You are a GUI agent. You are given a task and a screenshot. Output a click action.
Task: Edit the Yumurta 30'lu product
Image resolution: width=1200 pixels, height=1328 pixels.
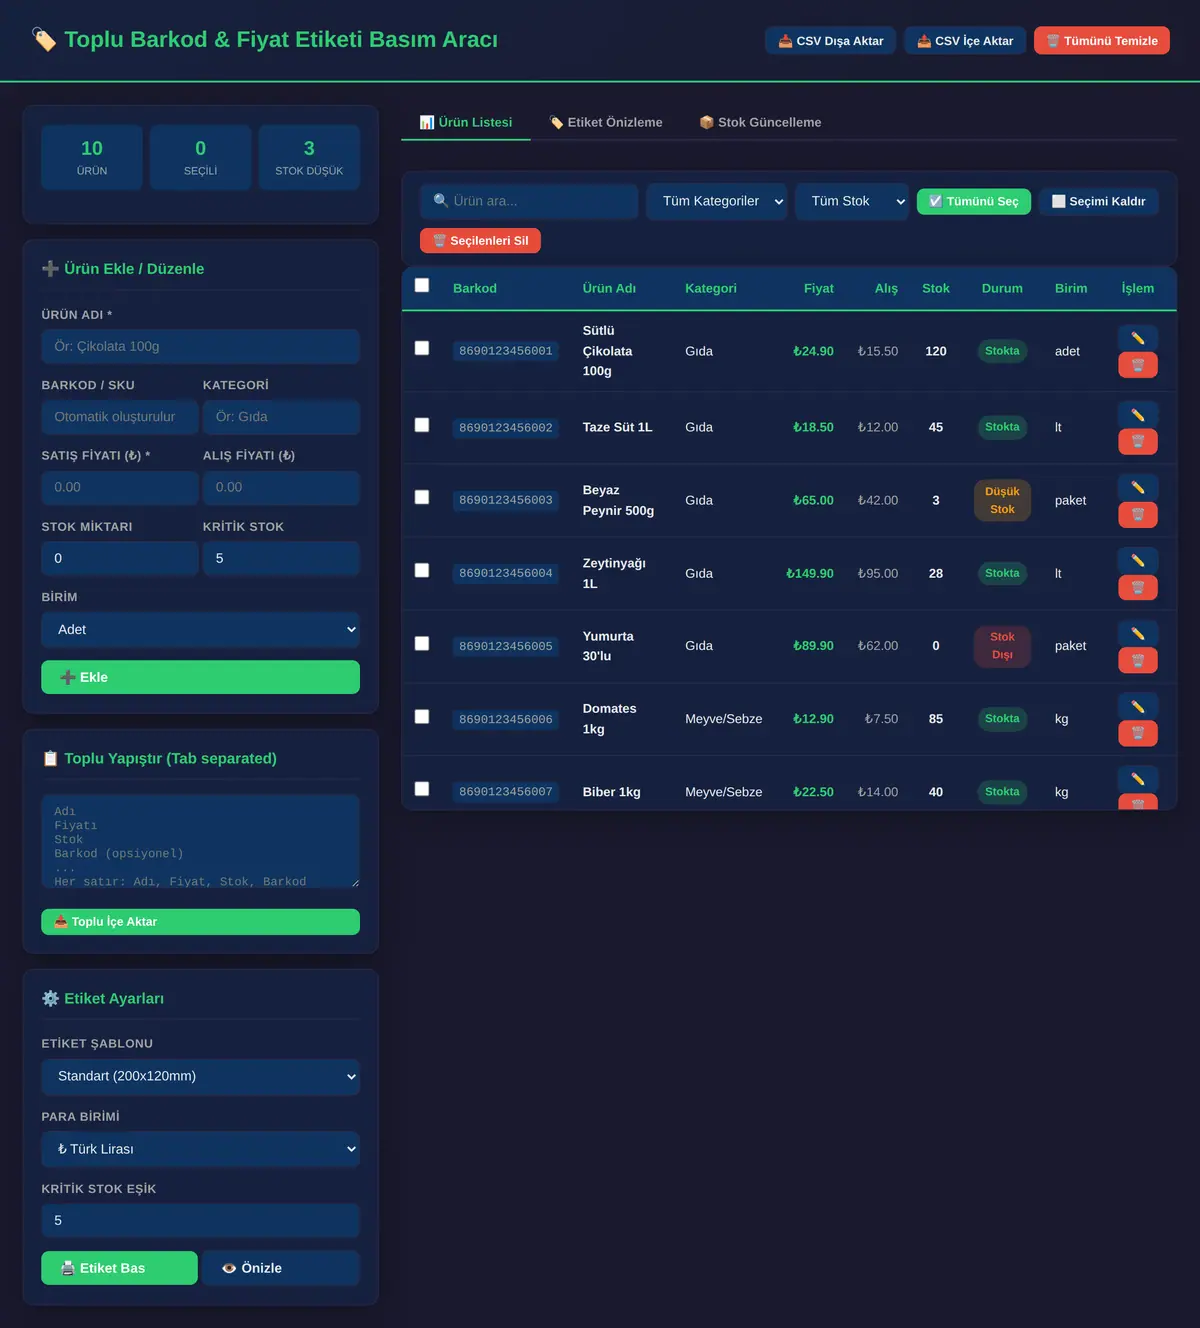[x=1138, y=633]
